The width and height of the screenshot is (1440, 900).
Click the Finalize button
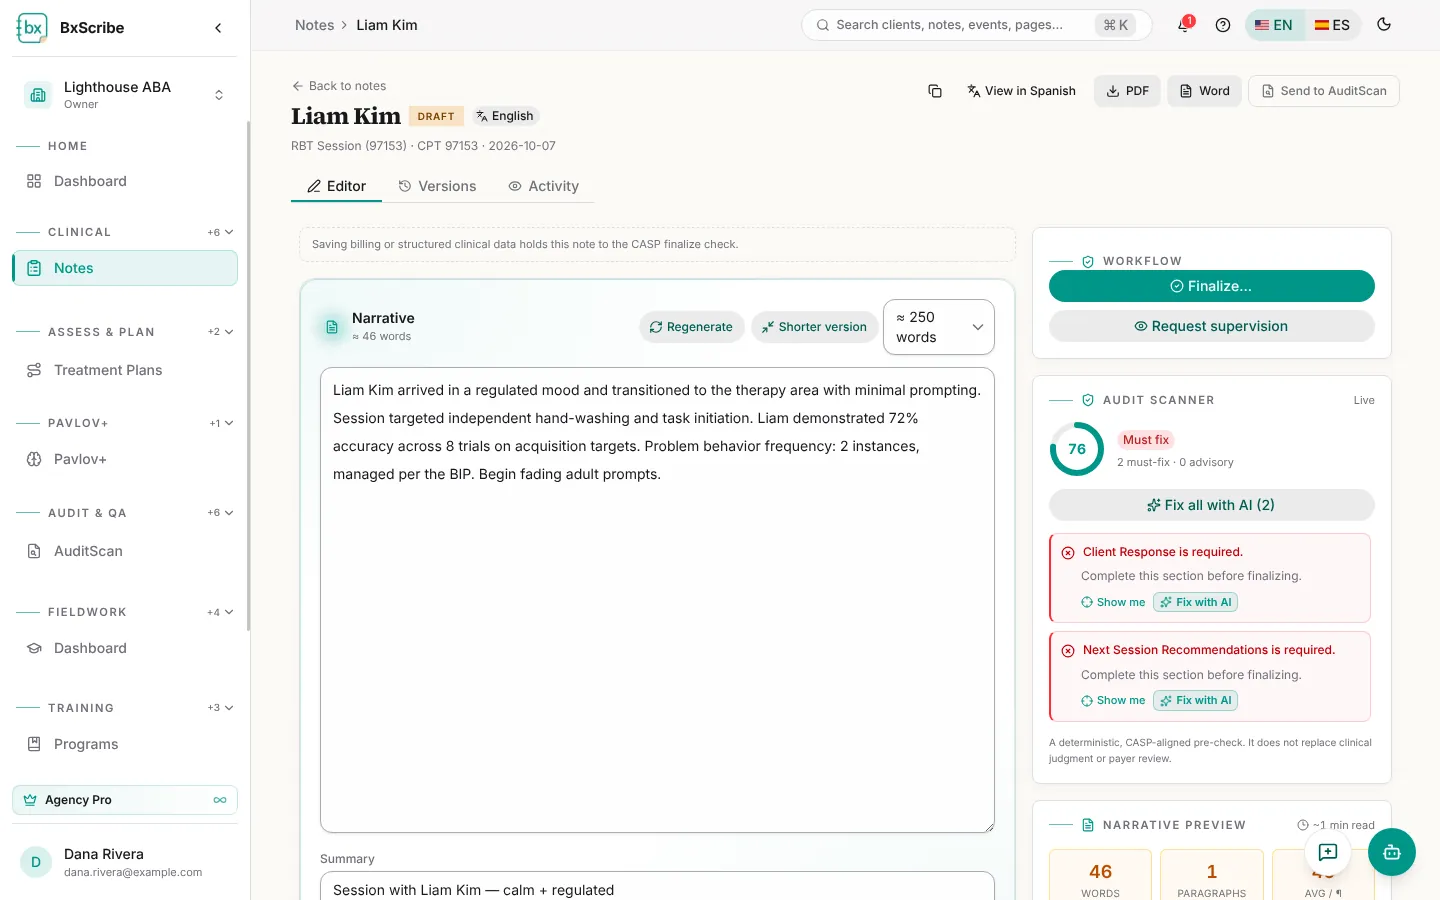click(x=1212, y=286)
